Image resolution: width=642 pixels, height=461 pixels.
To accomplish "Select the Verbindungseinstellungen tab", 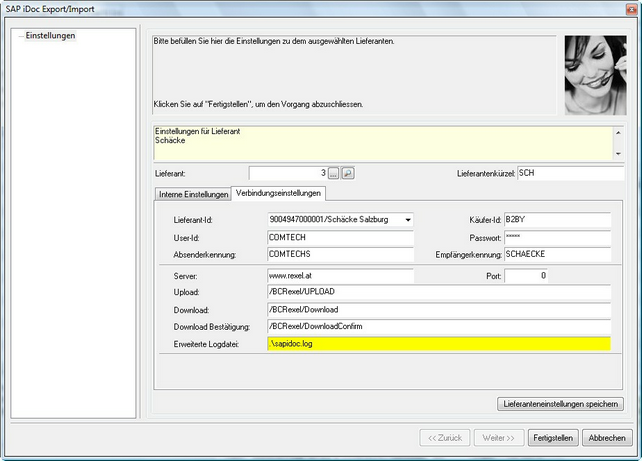I will [277, 193].
